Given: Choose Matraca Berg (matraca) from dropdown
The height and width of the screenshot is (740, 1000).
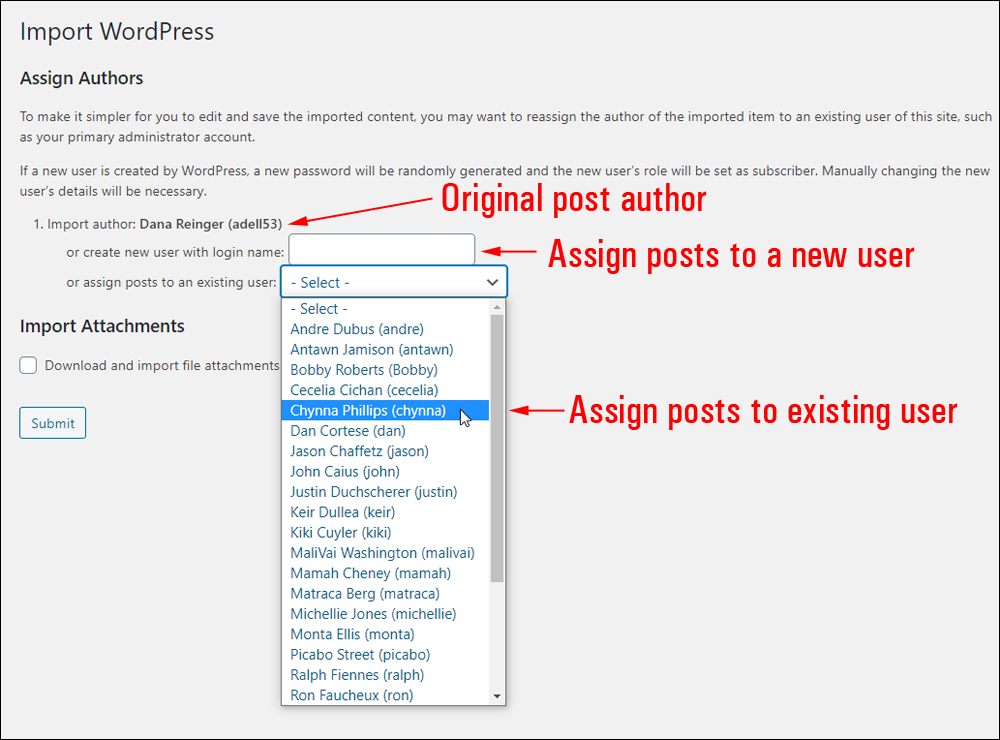Looking at the screenshot, I should (x=385, y=594).
